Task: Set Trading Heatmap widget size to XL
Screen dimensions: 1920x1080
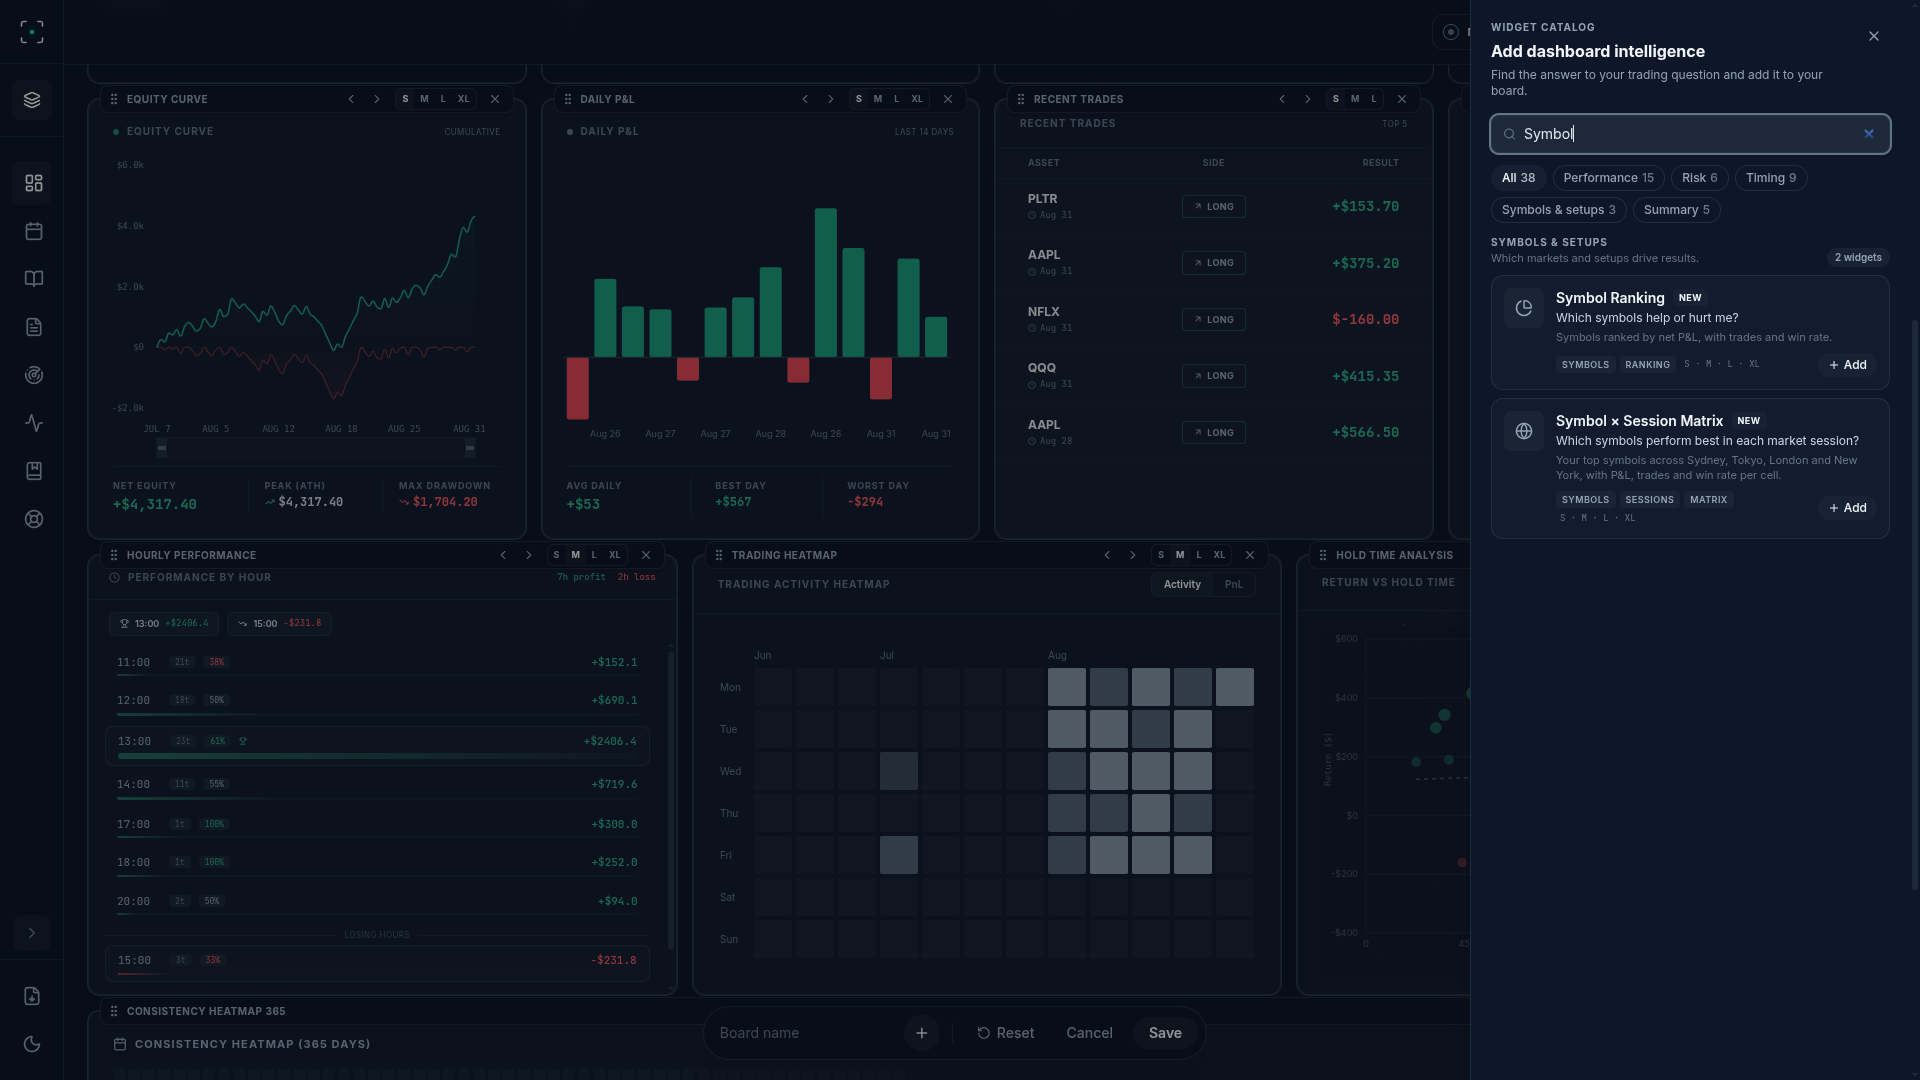Action: [x=1219, y=555]
